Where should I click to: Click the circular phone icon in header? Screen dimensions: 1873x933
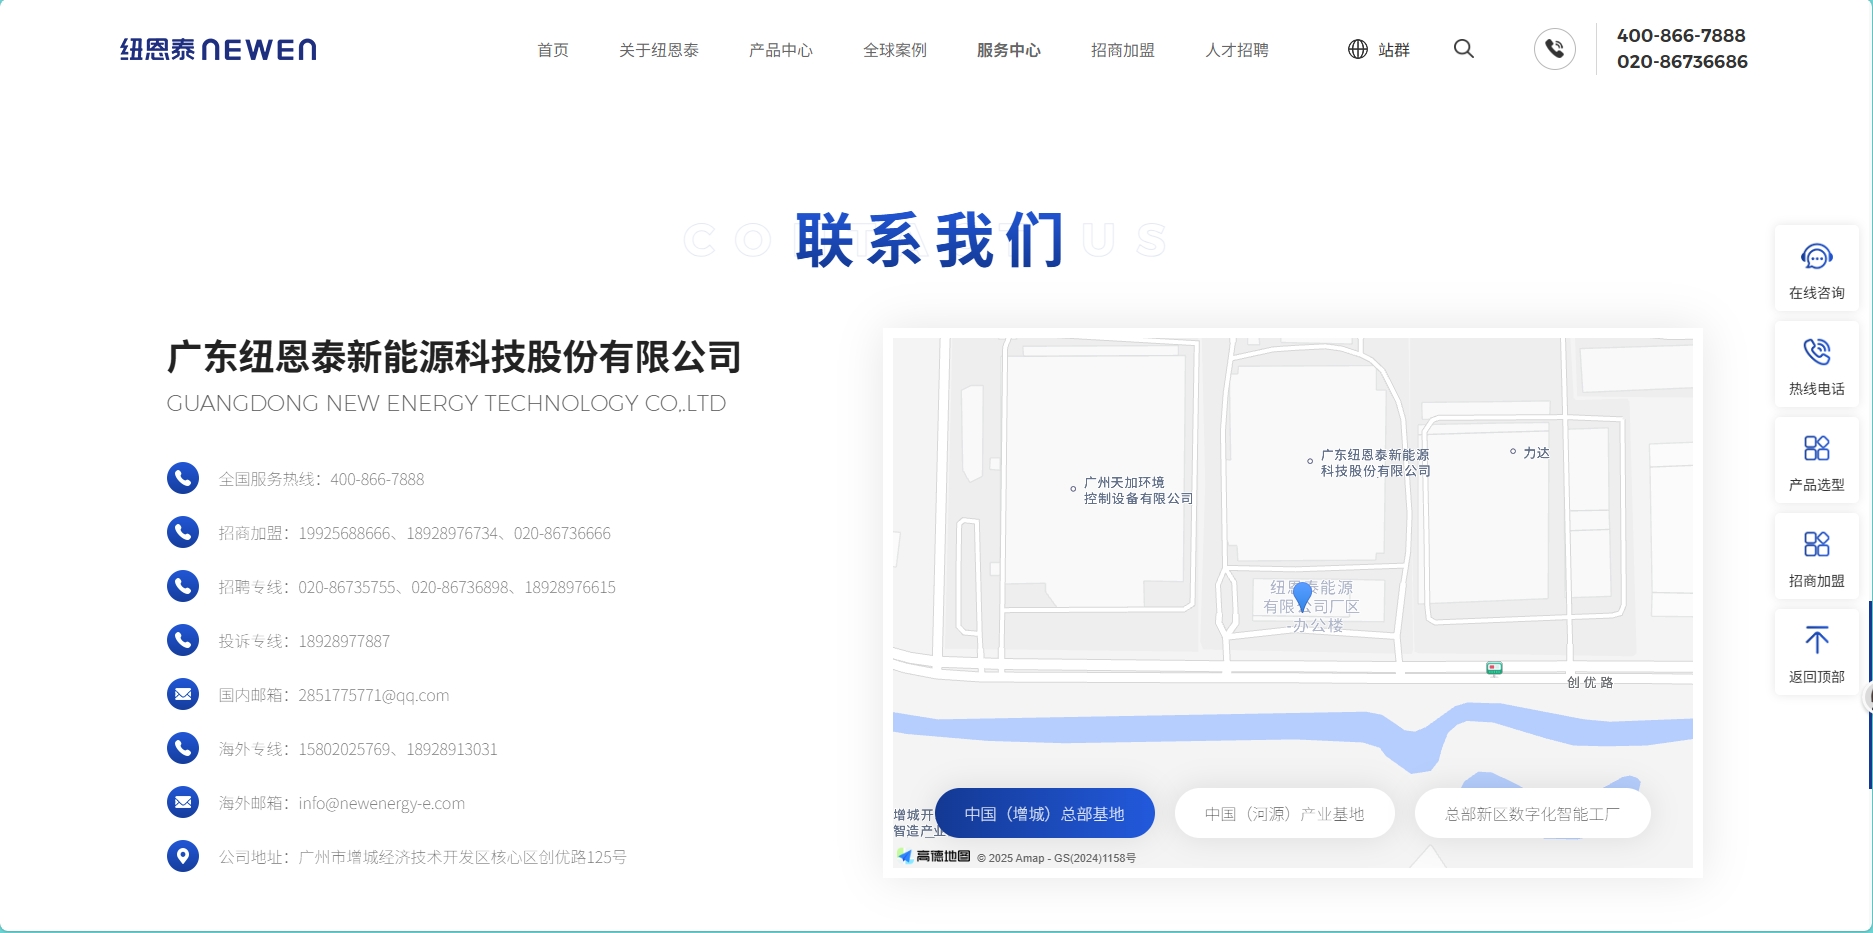1554,48
